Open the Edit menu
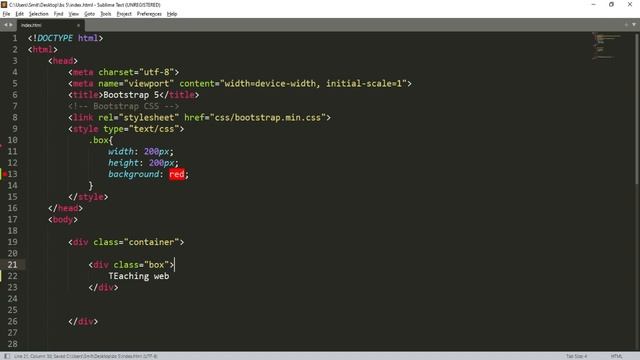 (x=19, y=14)
